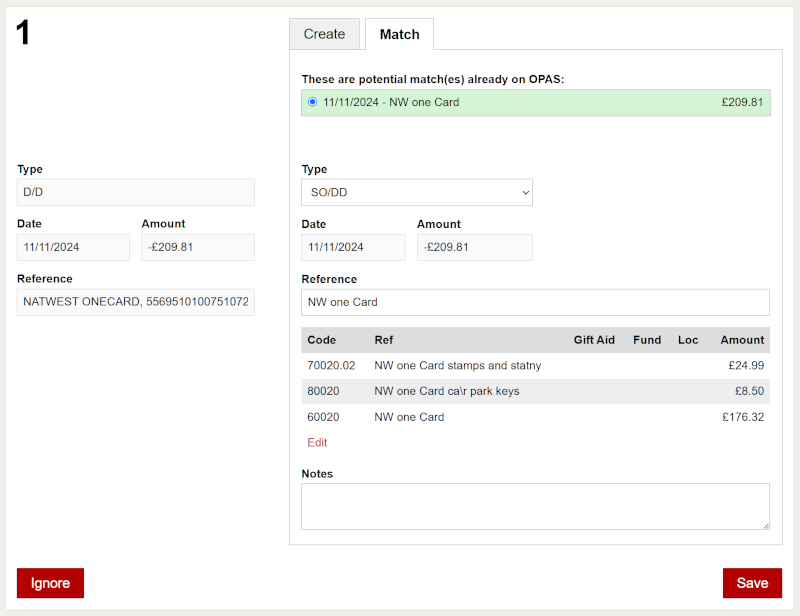The image size is (800, 616).
Task: Save the matched transaction
Action: [x=752, y=583]
